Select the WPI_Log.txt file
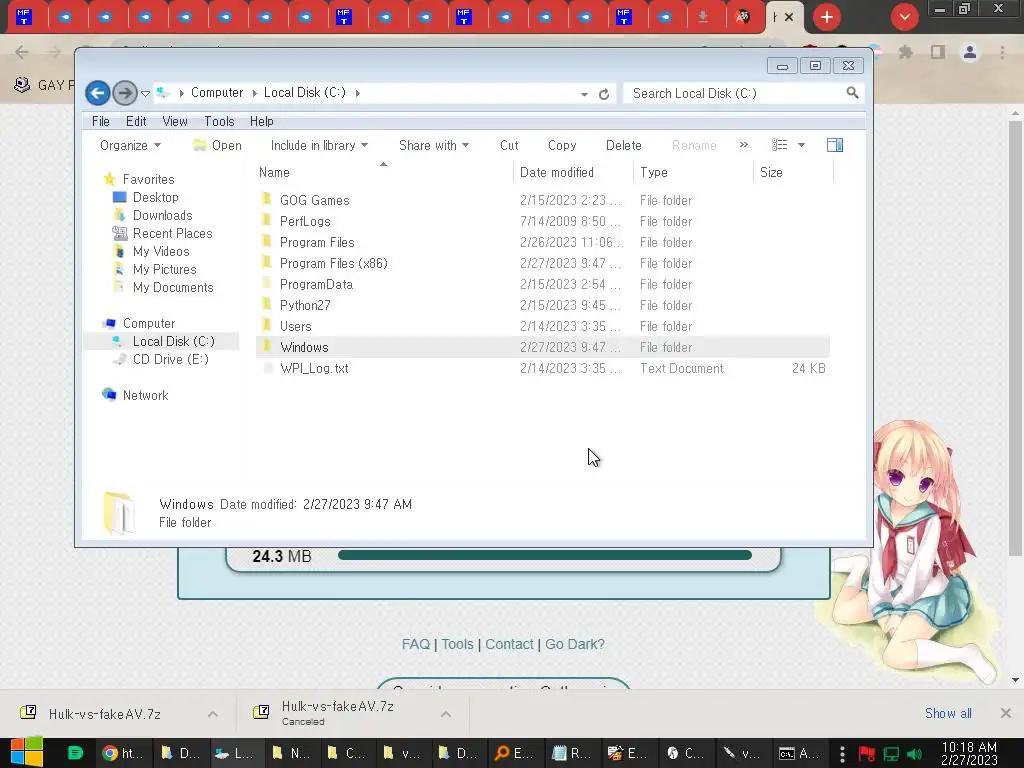Image resolution: width=1024 pixels, height=768 pixels. 543,368
